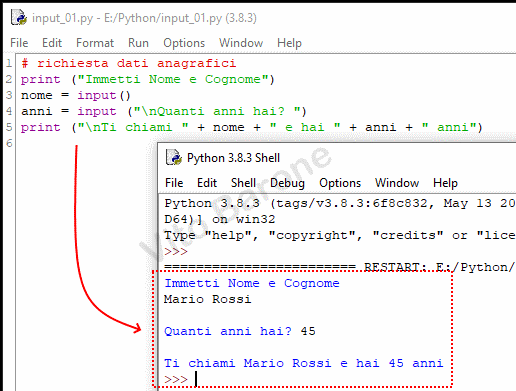
Task: Click the Python Shell window icon
Action: pos(174,157)
